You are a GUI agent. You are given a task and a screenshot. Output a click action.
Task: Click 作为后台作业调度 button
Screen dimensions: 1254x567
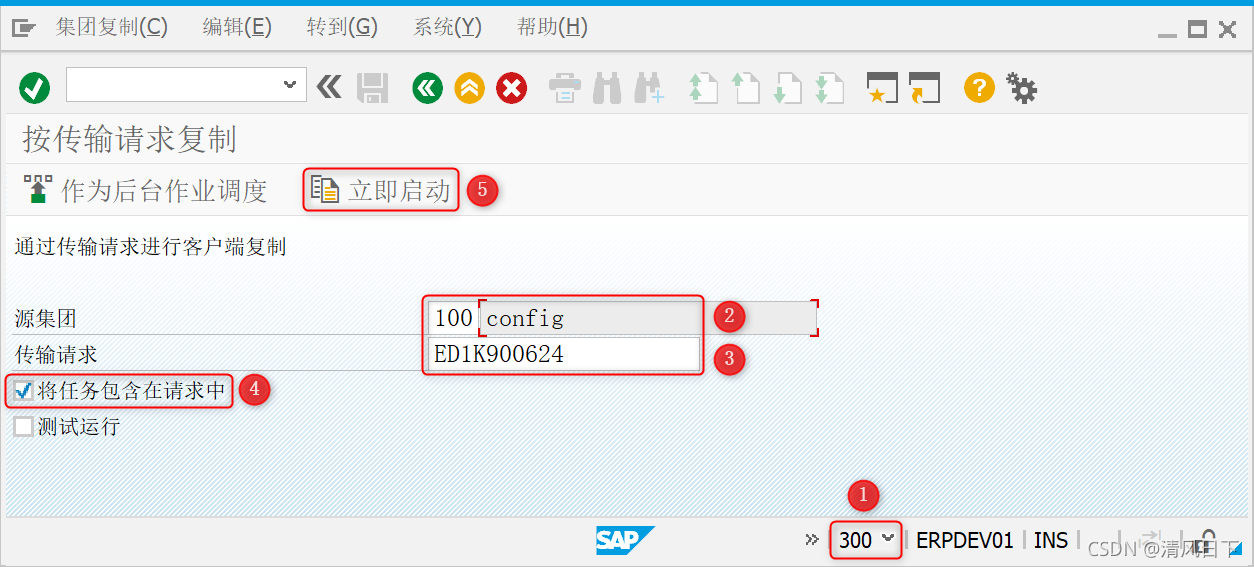144,190
